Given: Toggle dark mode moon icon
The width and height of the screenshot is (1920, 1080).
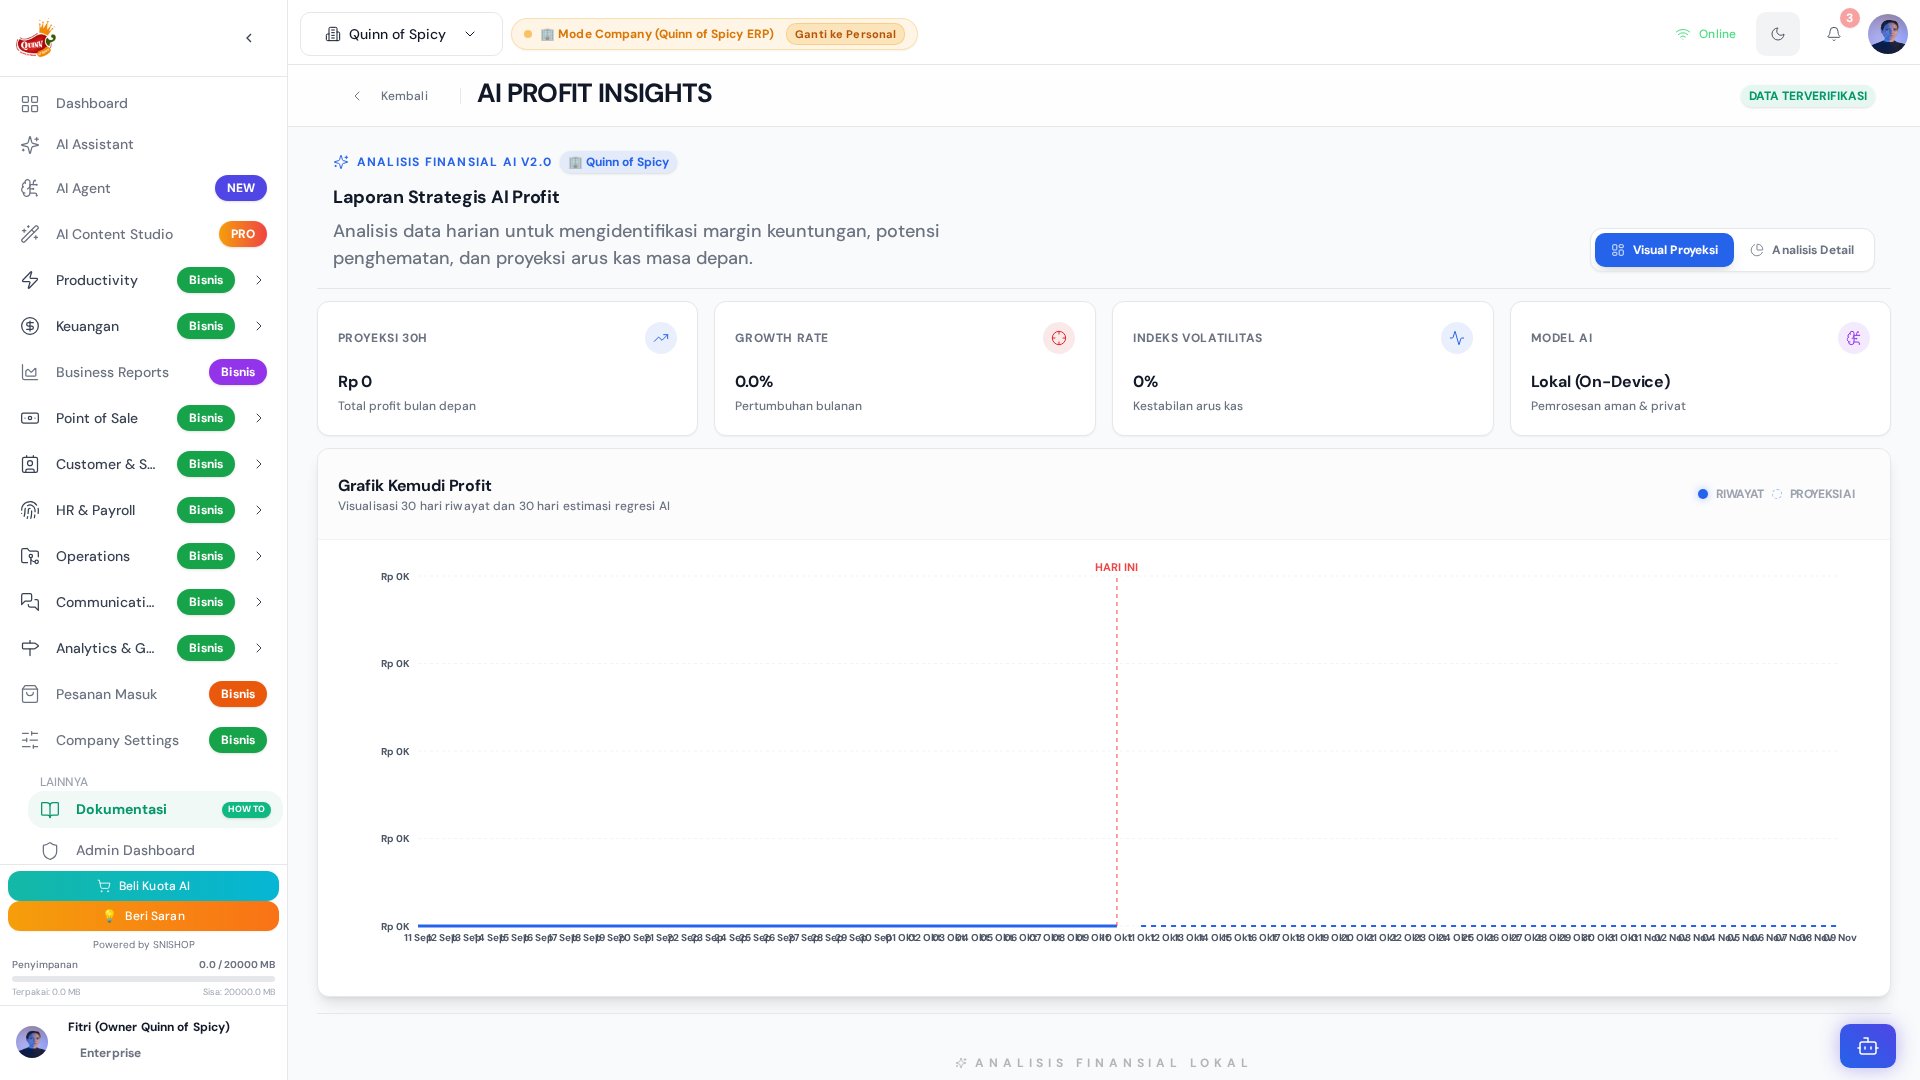Looking at the screenshot, I should 1777,34.
